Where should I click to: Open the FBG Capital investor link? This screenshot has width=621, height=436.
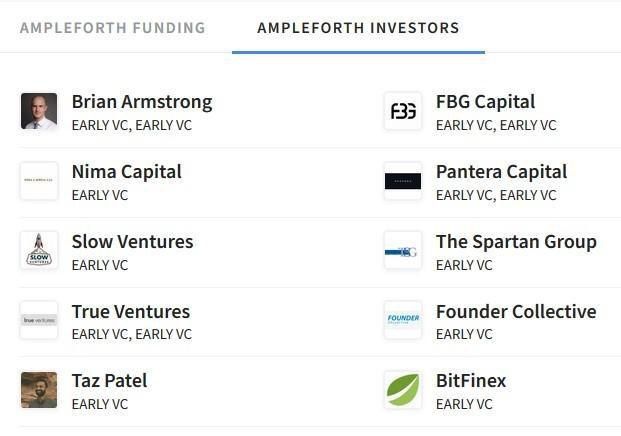coord(485,102)
